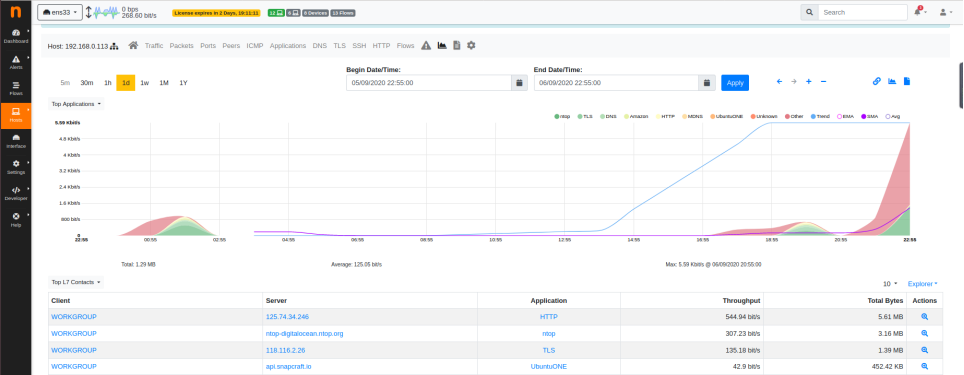The image size is (964, 375).
Task: Focus the Search input field
Action: point(863,12)
